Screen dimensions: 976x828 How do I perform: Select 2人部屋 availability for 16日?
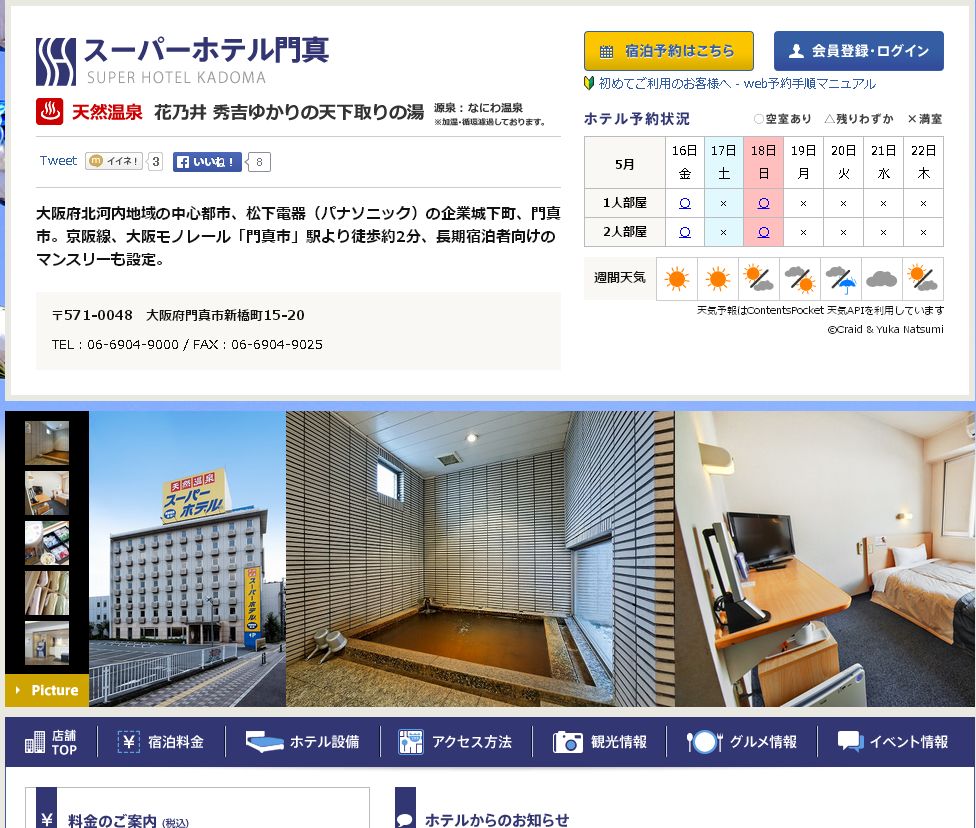coord(685,232)
